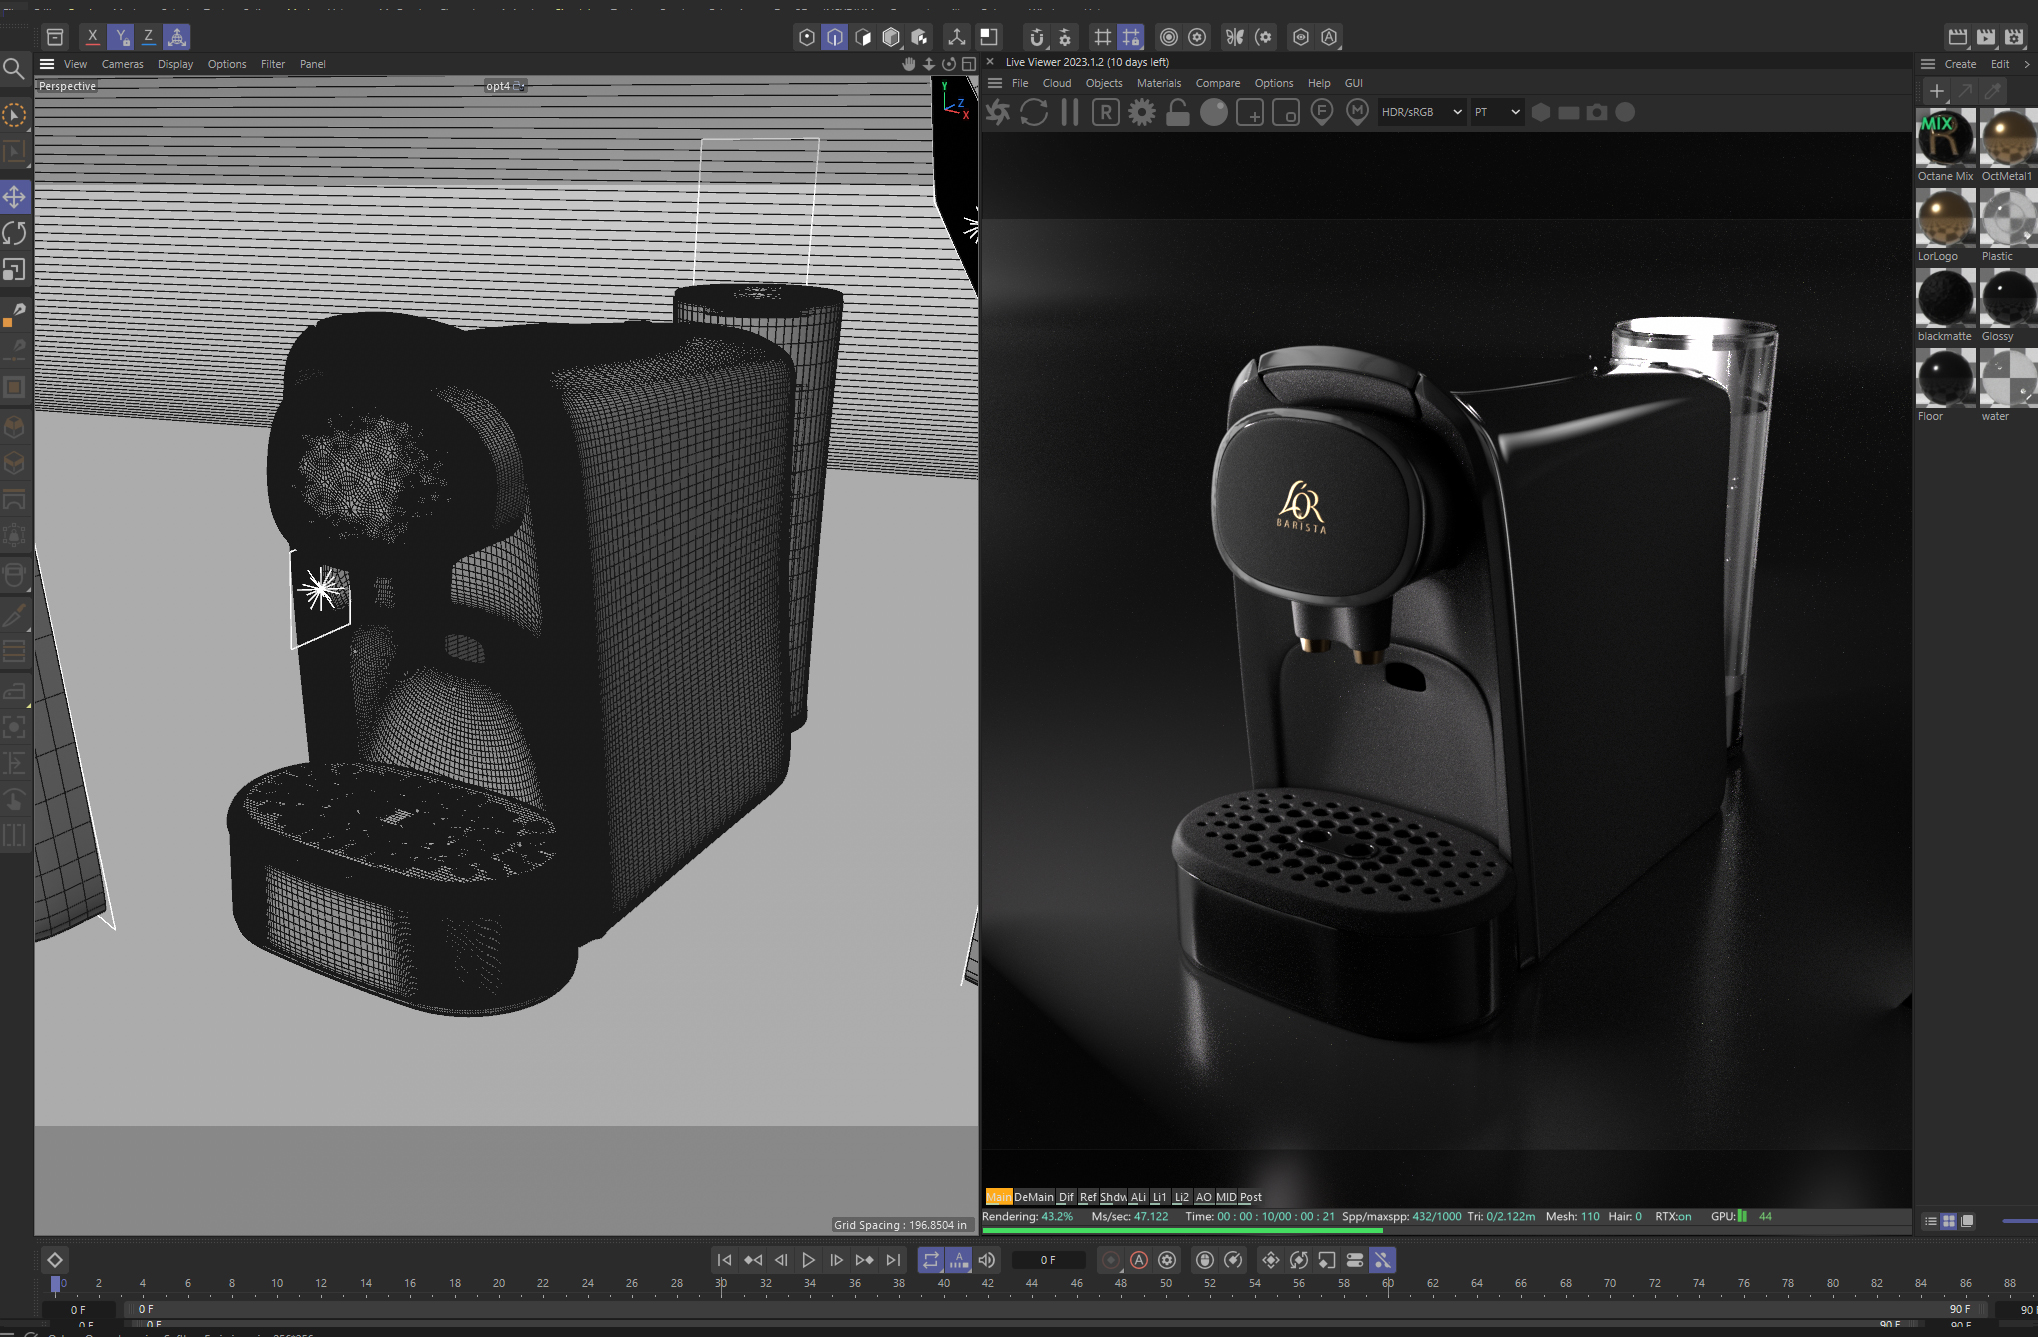Open Material Manager Create menu
Viewport: 2038px width, 1337px height.
click(1960, 64)
